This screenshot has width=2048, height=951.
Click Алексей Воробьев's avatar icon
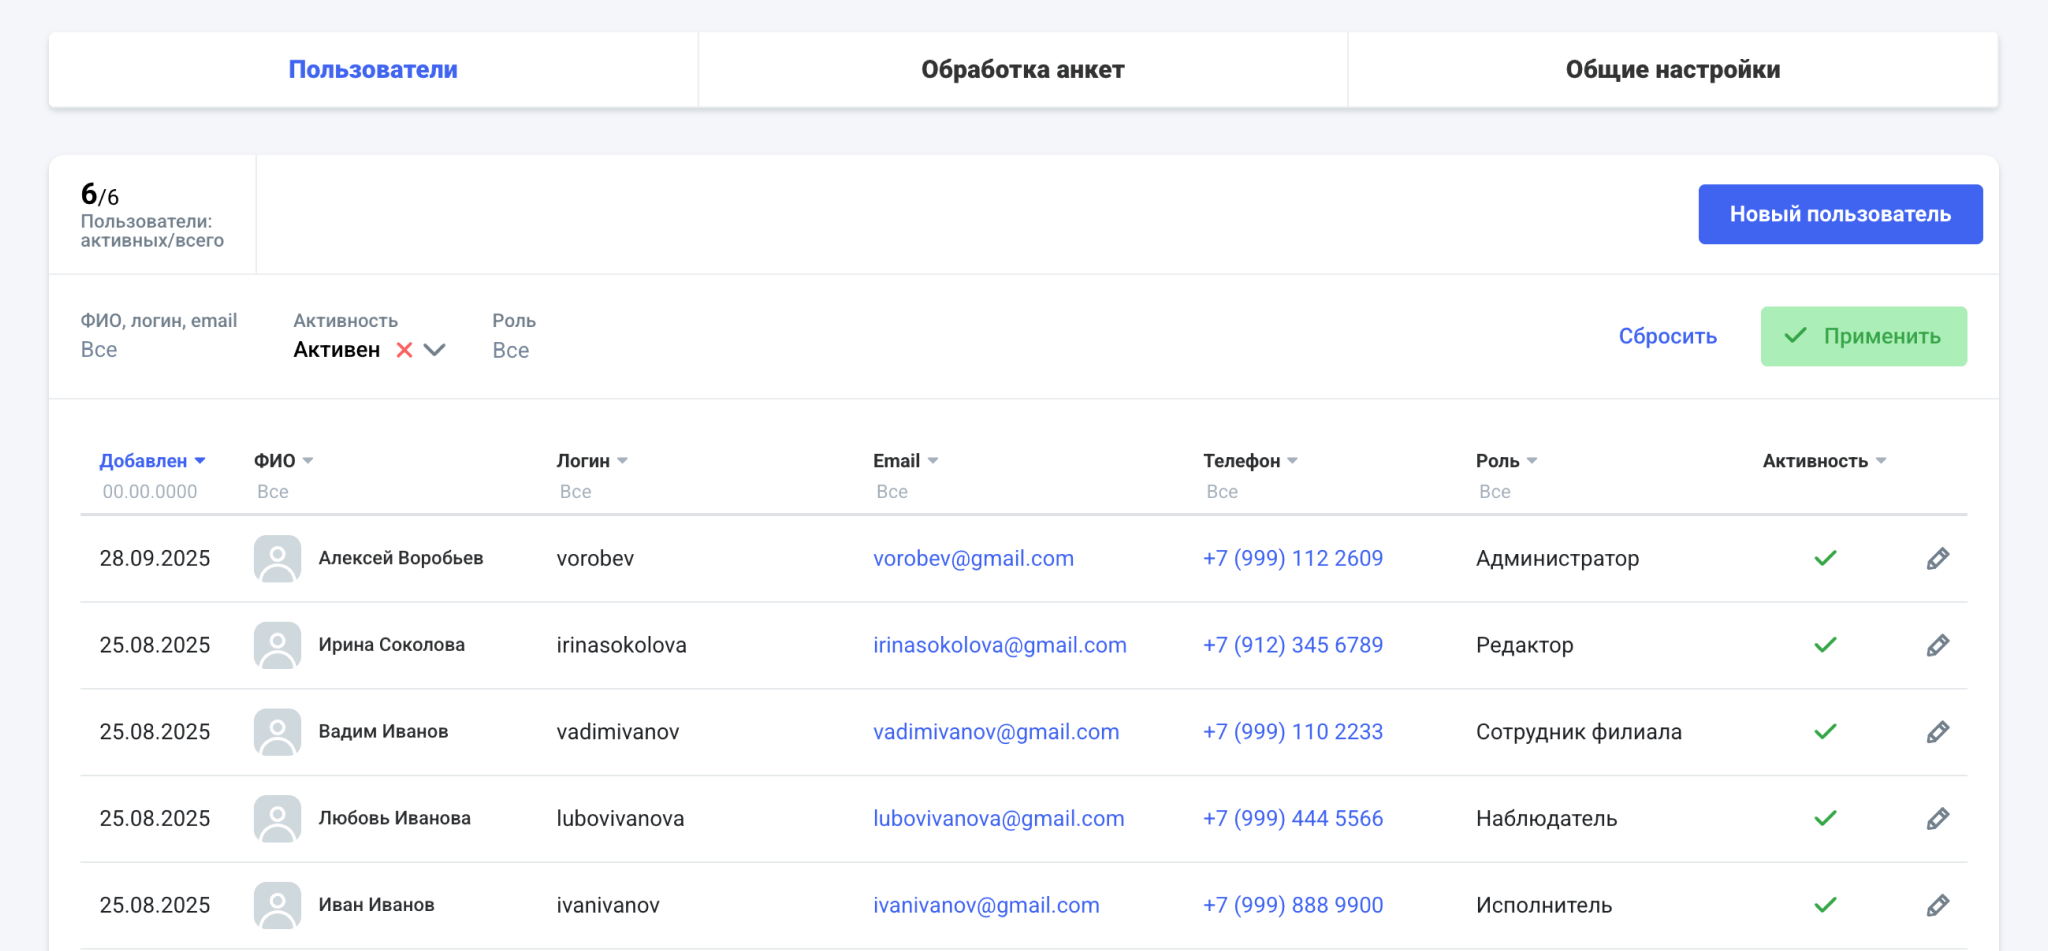tap(277, 558)
